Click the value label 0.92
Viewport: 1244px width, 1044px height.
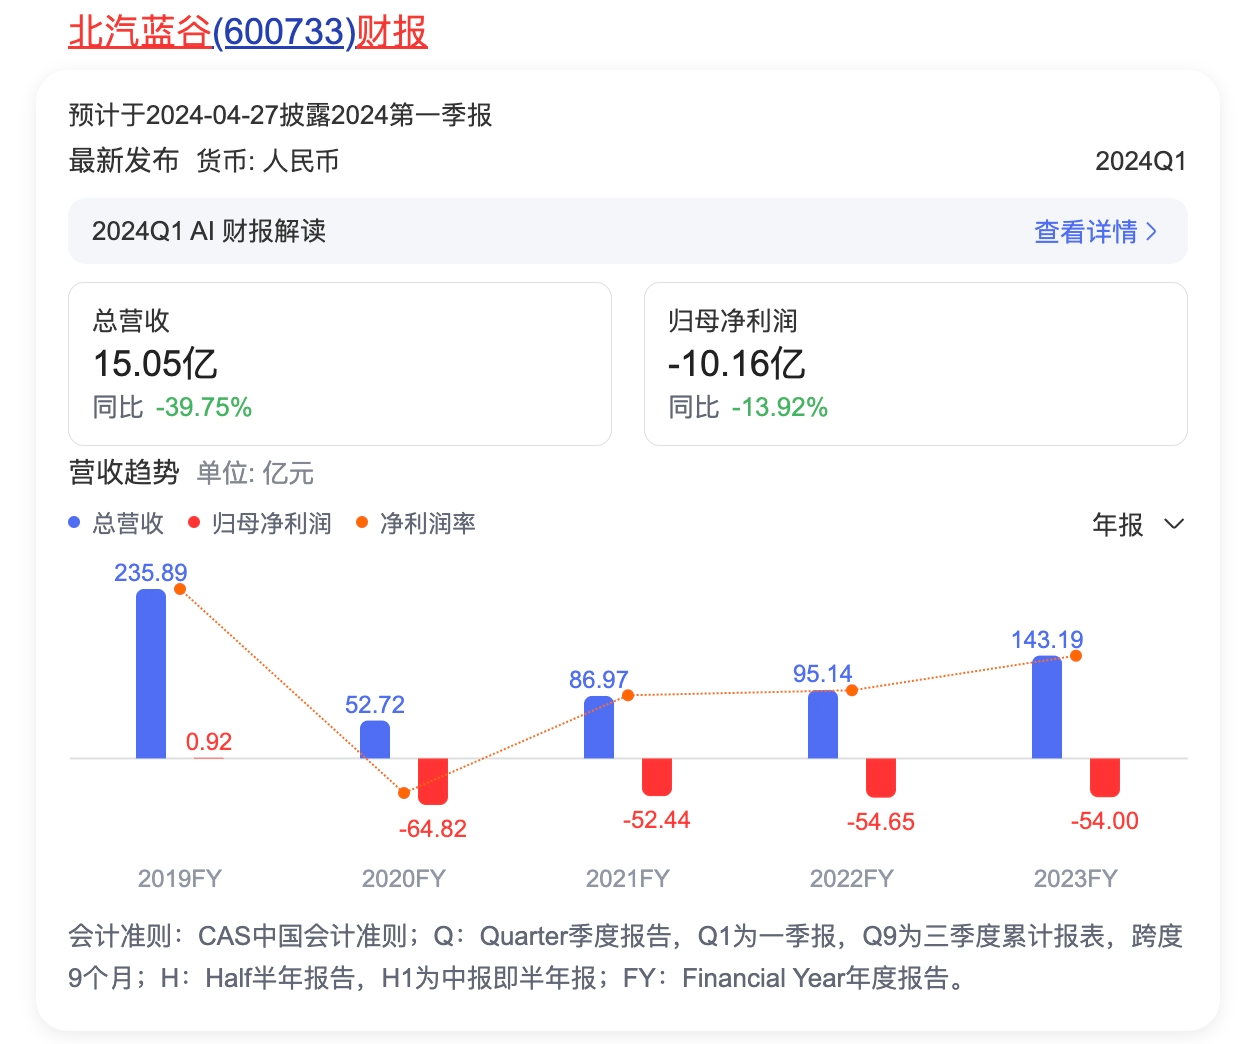pyautogui.click(x=209, y=742)
